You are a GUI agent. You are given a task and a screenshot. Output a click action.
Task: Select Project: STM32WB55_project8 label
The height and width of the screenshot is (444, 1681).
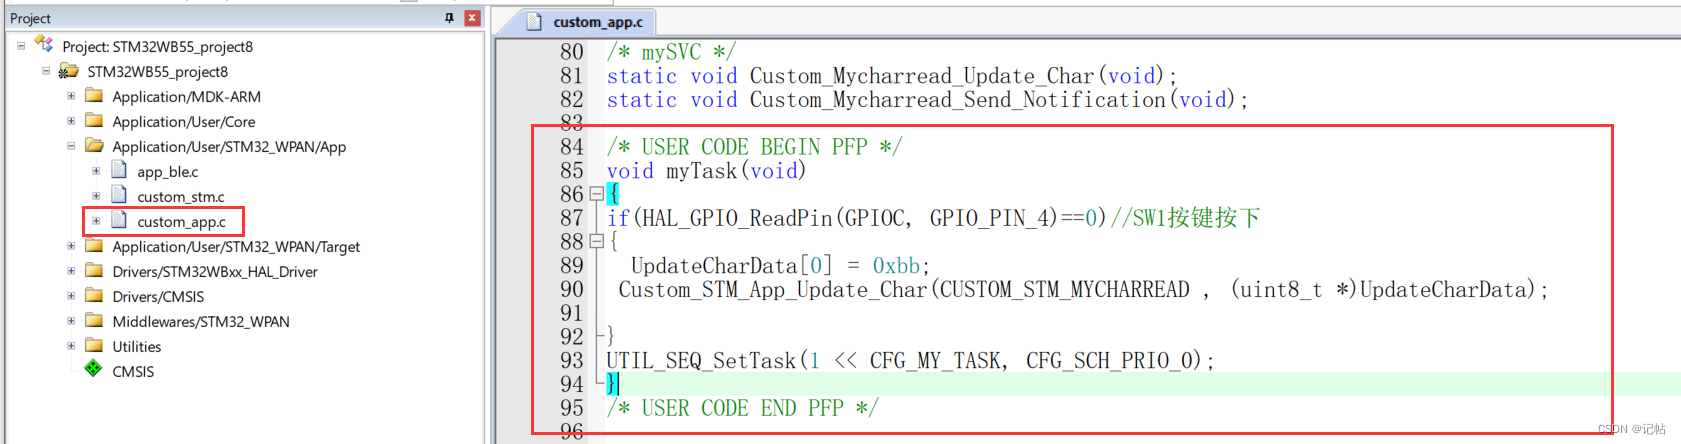157,47
